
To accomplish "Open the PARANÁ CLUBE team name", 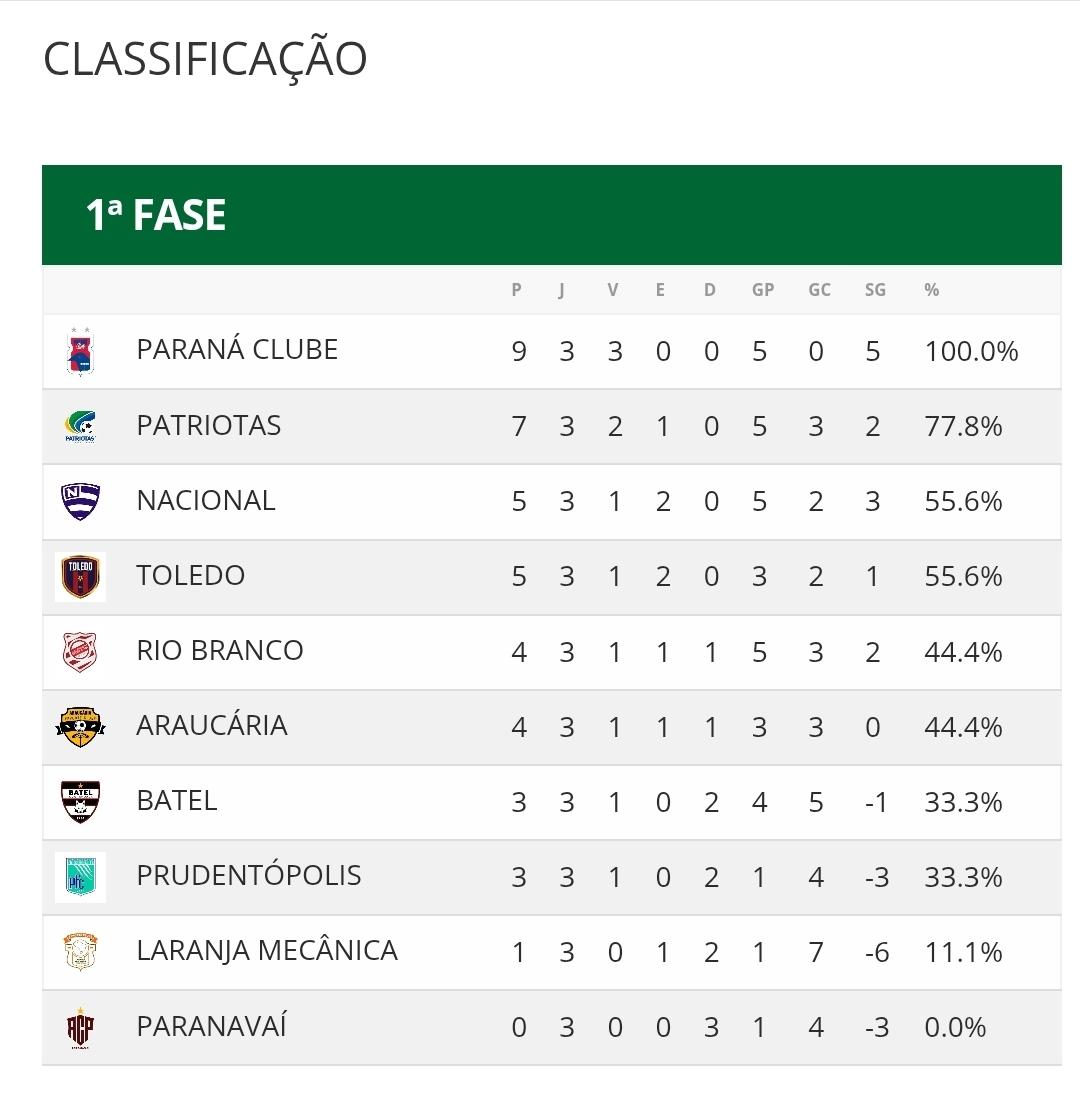I will [237, 350].
